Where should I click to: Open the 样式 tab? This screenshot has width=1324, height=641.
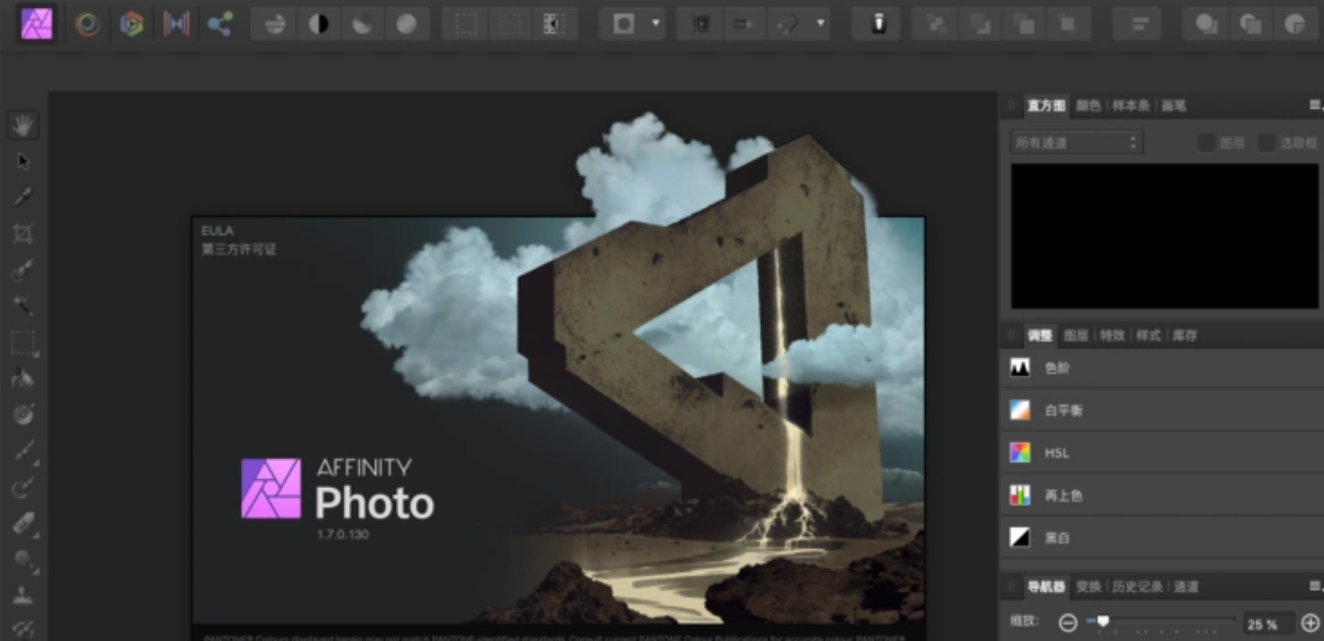1148,336
